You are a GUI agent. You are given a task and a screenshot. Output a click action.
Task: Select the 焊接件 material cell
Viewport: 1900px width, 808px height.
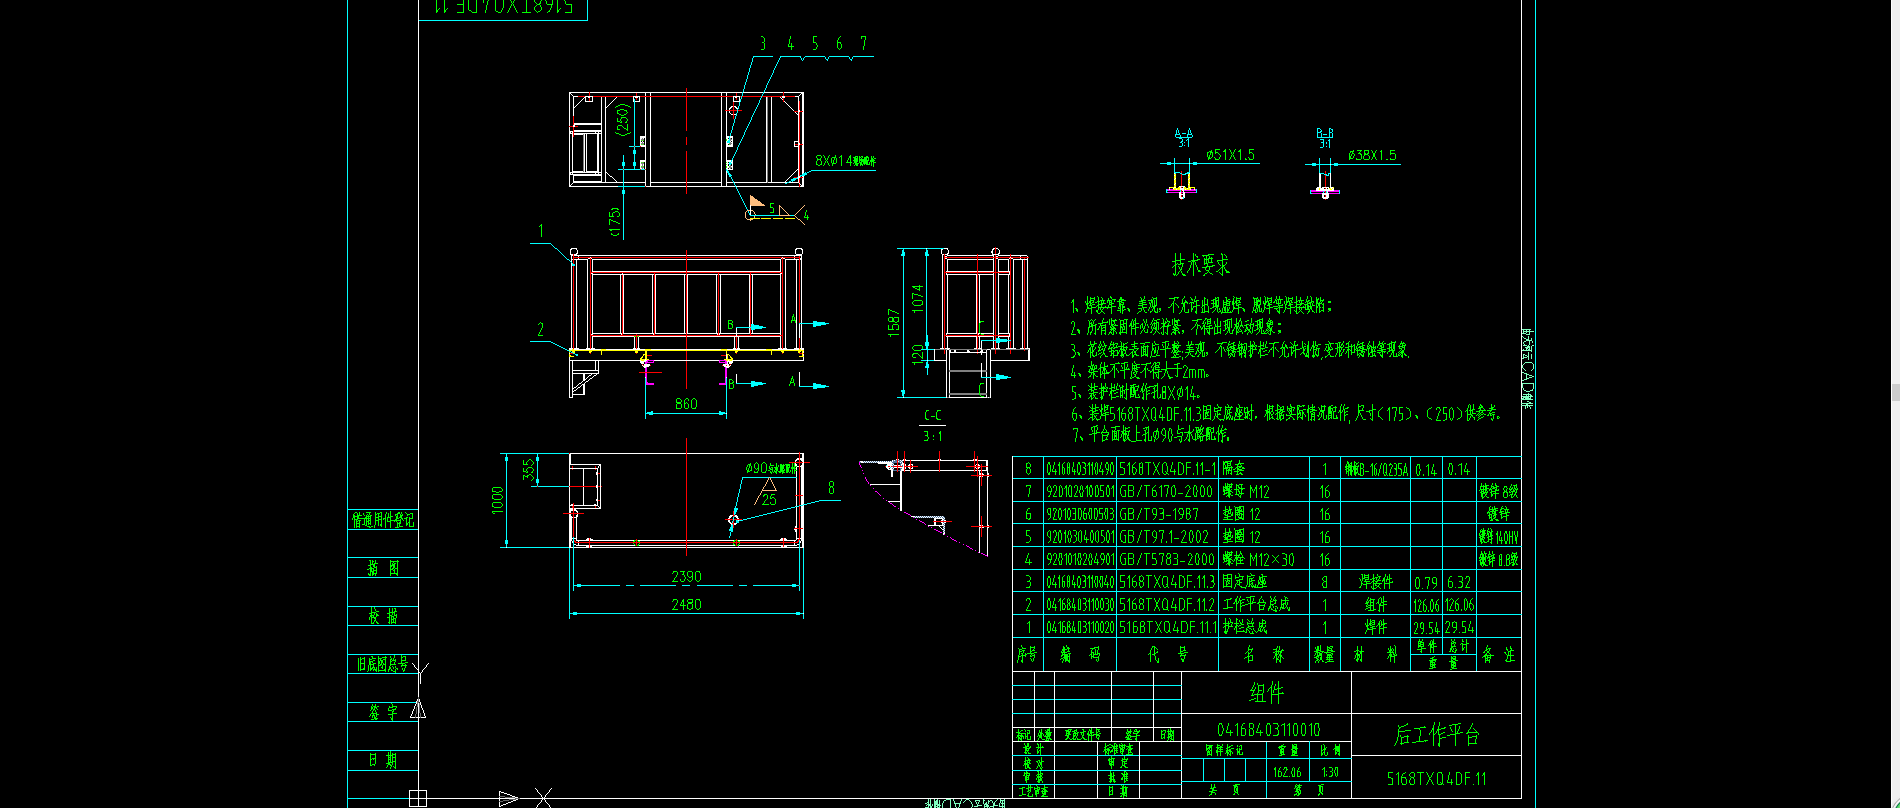pyautogui.click(x=1376, y=582)
